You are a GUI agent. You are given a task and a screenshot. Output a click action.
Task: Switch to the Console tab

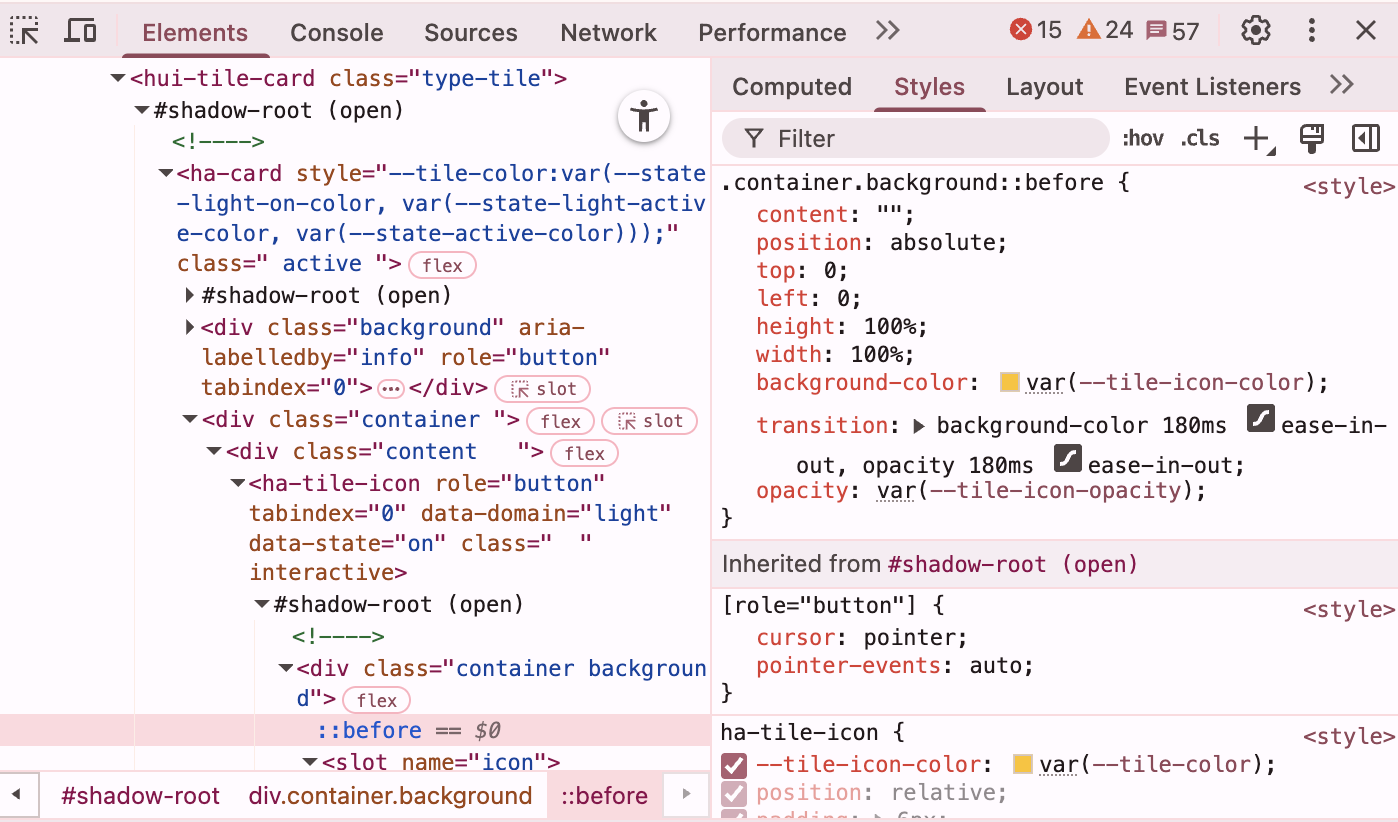point(336,32)
